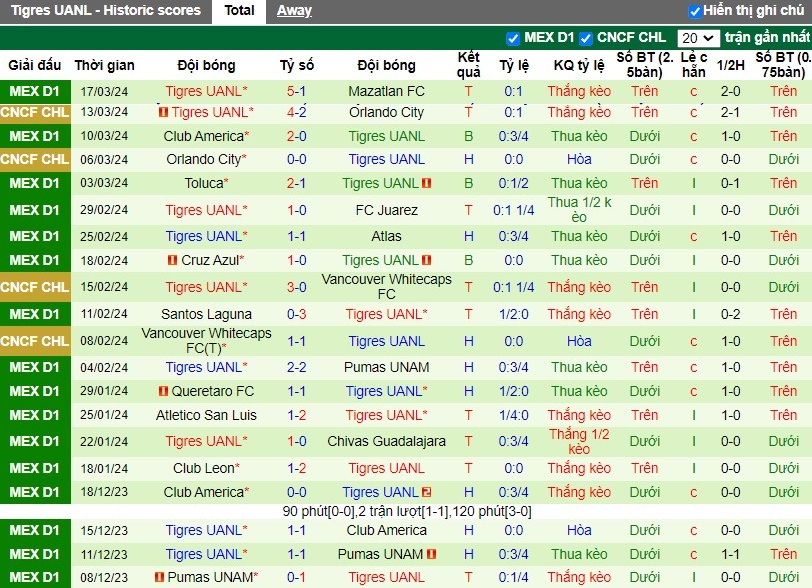Open Club America away team on 15/12/23
812x588 pixels.
click(386, 530)
